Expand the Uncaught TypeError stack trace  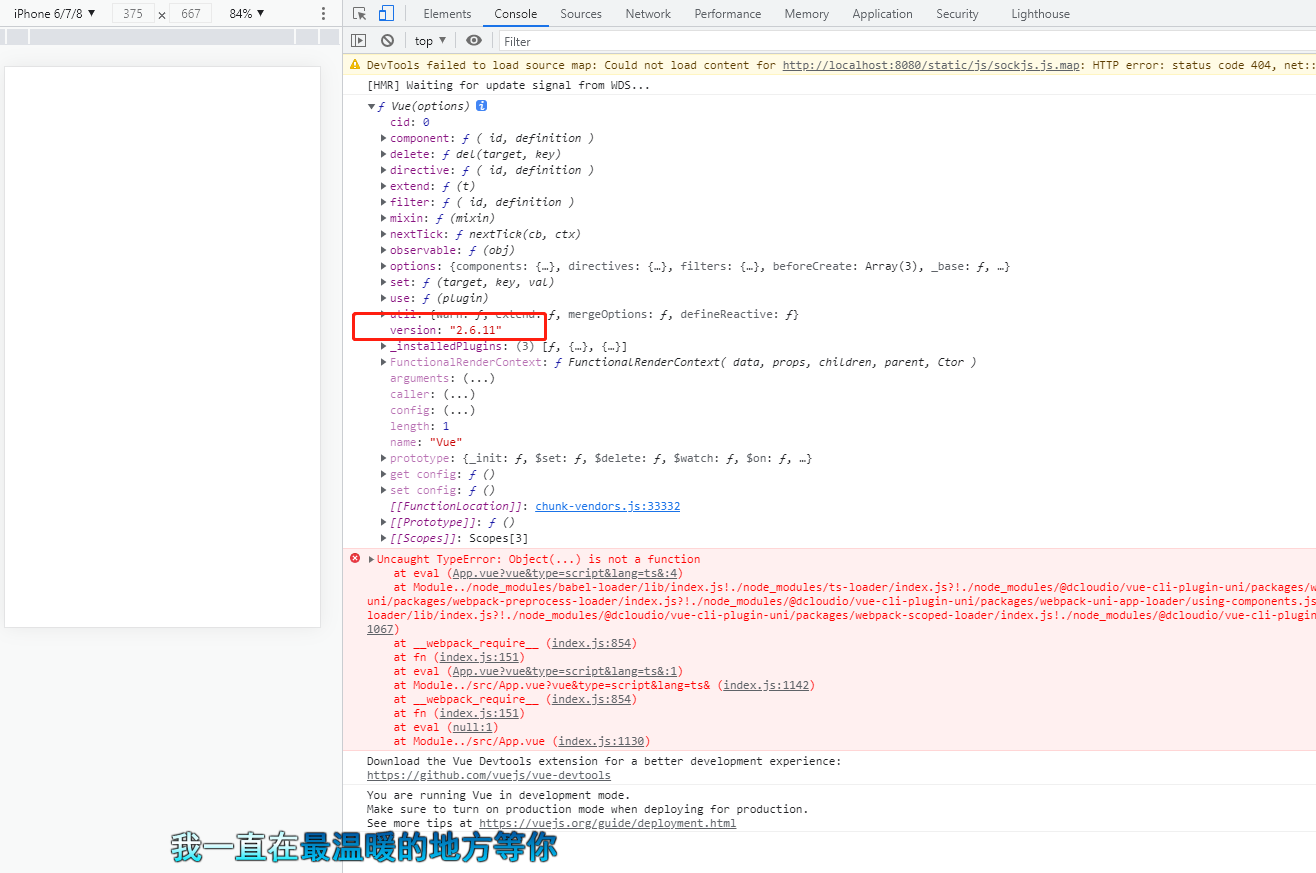372,559
